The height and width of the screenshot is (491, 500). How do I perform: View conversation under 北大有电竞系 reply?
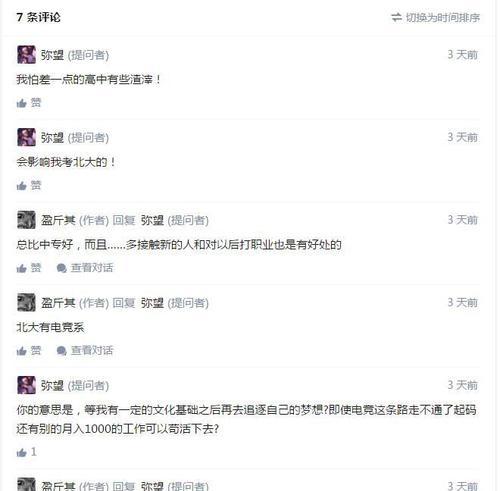tap(85, 350)
